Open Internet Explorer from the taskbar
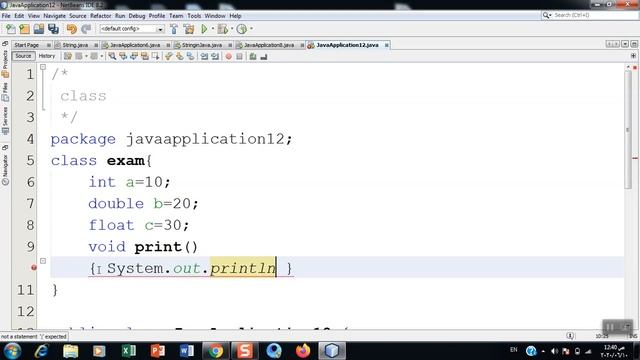This screenshot has height=360, width=640. [x=41, y=351]
